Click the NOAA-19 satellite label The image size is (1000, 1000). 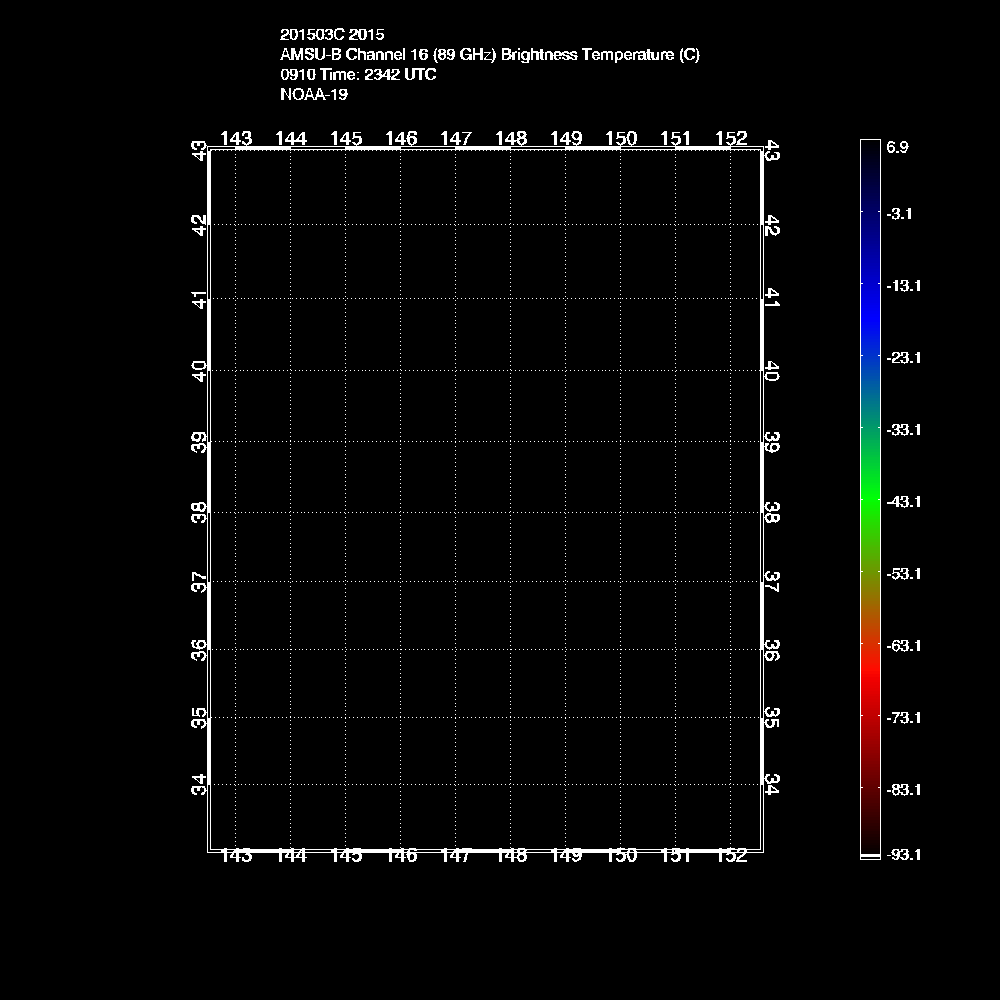click(x=314, y=95)
